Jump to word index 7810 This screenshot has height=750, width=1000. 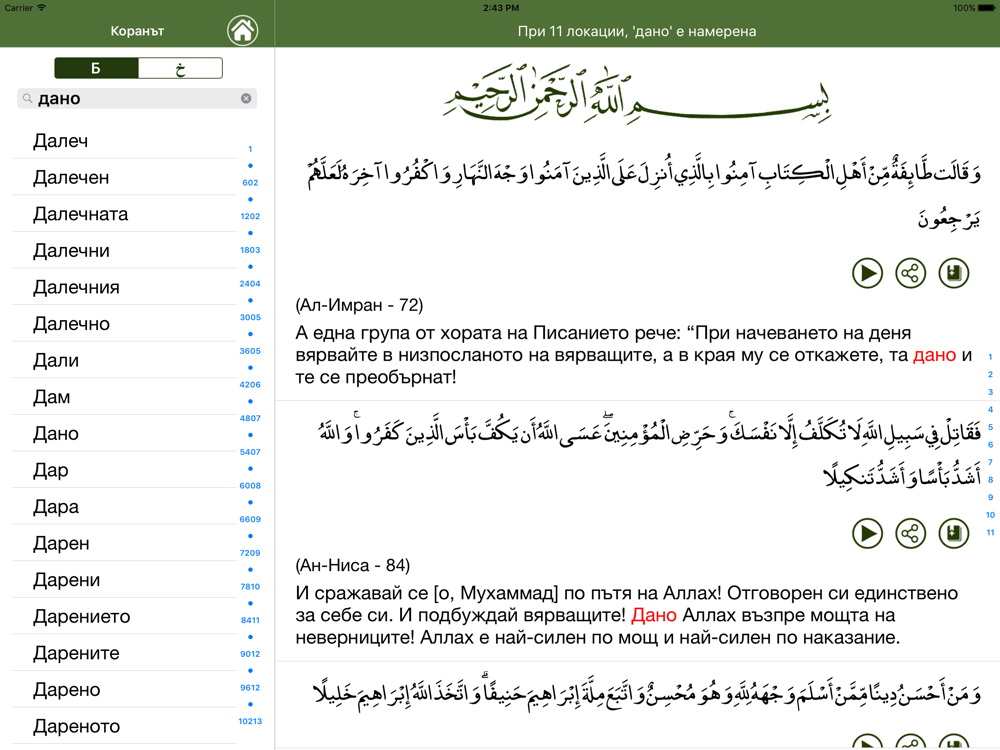[250, 586]
